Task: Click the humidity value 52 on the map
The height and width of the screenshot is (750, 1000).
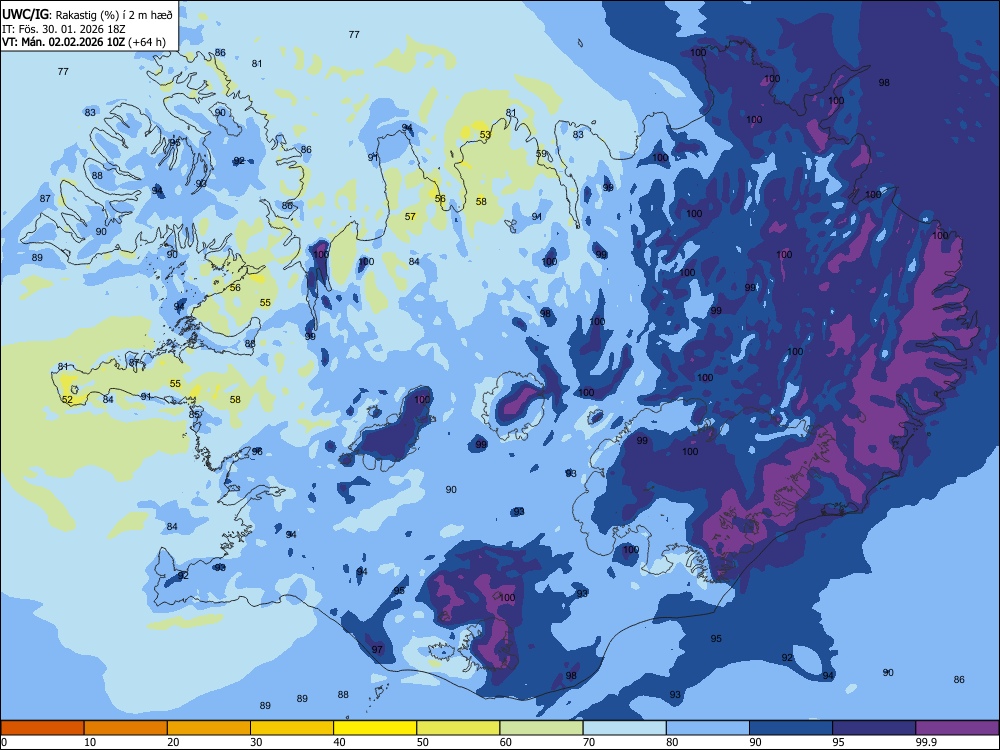Action: (67, 400)
